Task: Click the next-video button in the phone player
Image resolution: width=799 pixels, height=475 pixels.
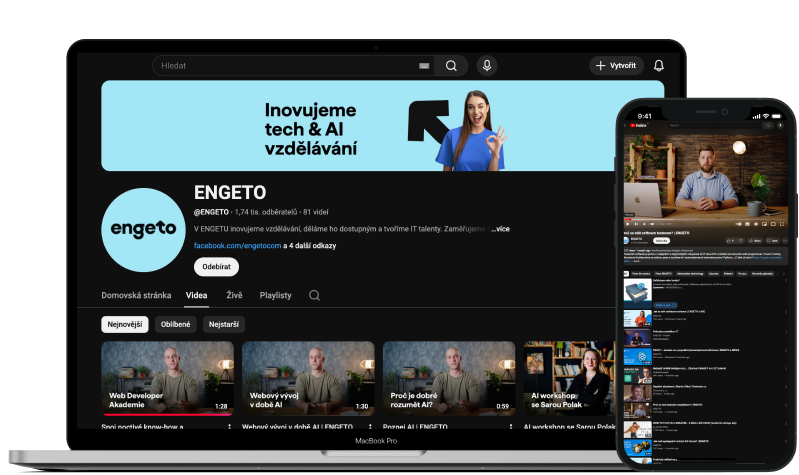Action: click(x=636, y=224)
